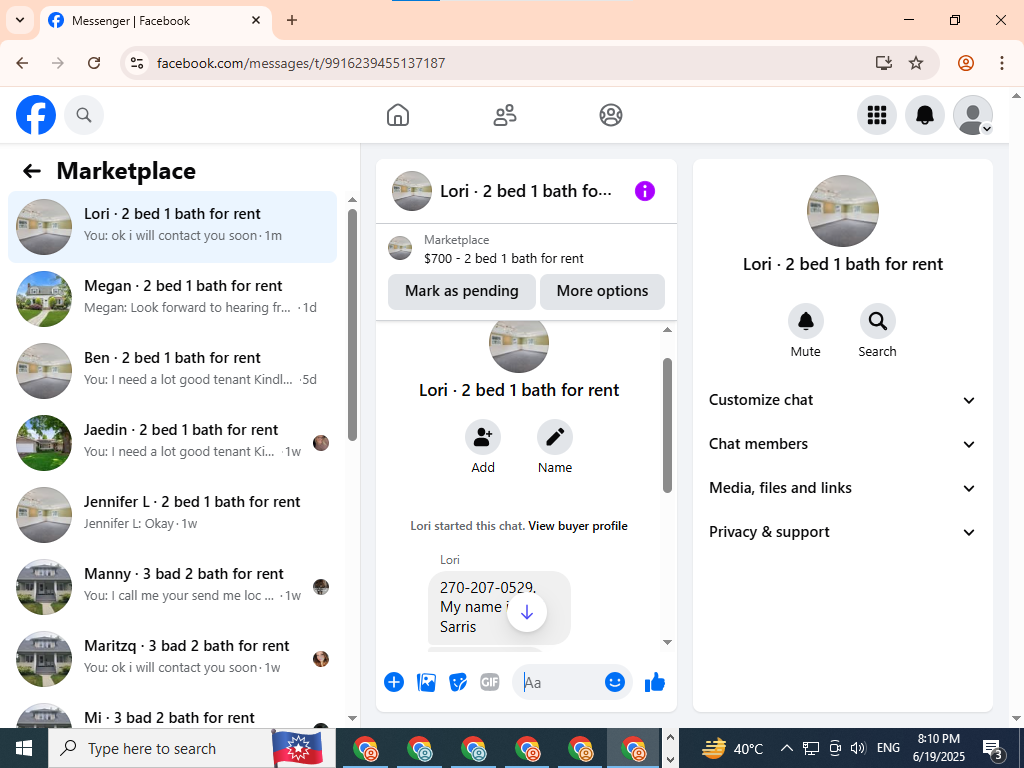Open the Facebook search magnifier

click(84, 115)
